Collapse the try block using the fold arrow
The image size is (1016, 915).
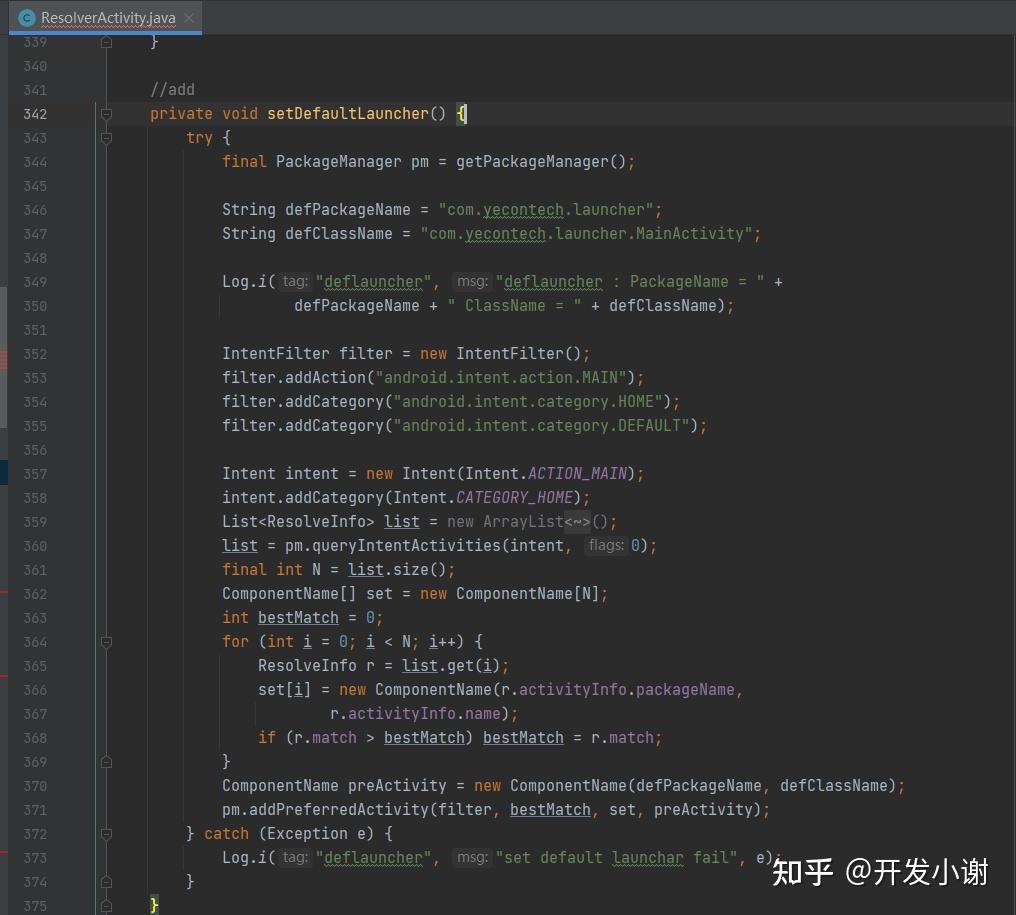[x=106, y=138]
